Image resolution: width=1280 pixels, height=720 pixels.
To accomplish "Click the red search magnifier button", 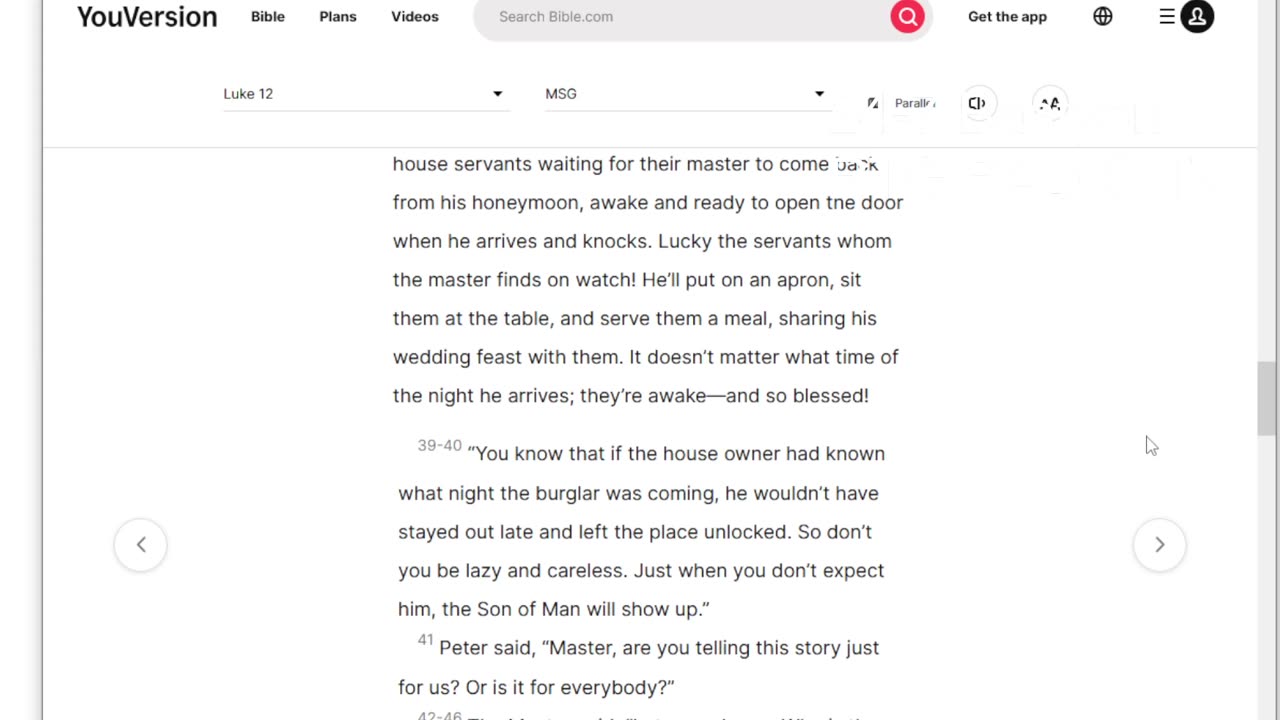I will click(907, 17).
